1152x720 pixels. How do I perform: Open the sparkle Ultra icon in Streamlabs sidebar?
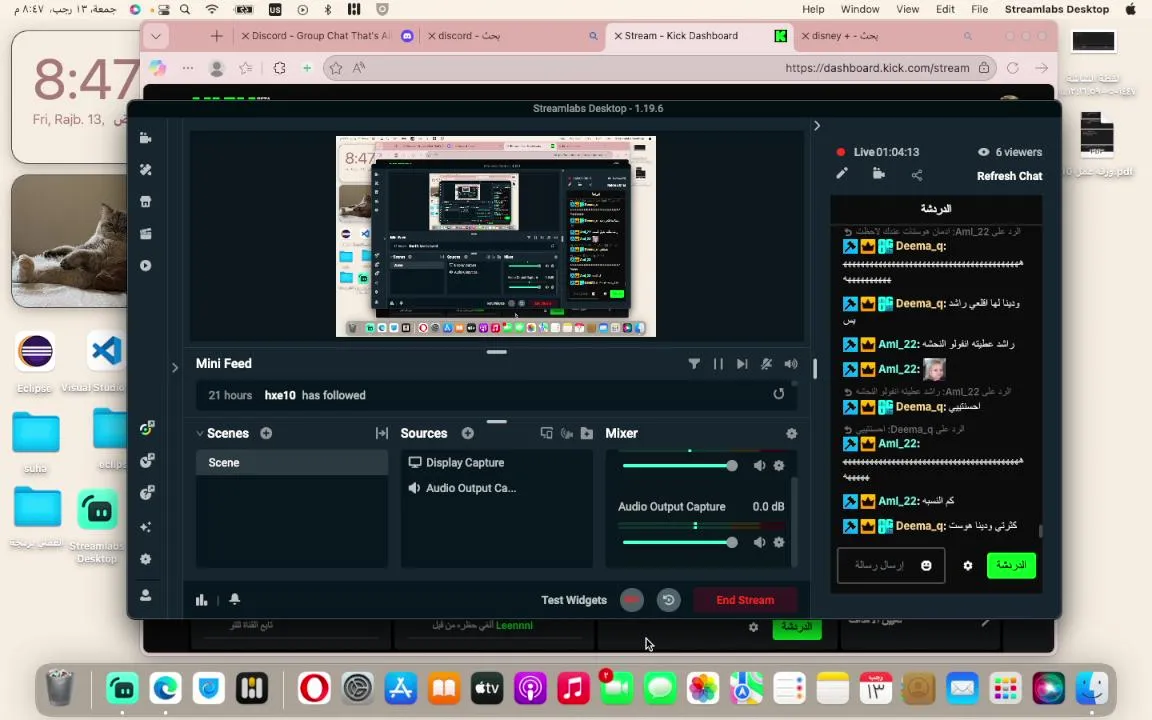(x=145, y=527)
